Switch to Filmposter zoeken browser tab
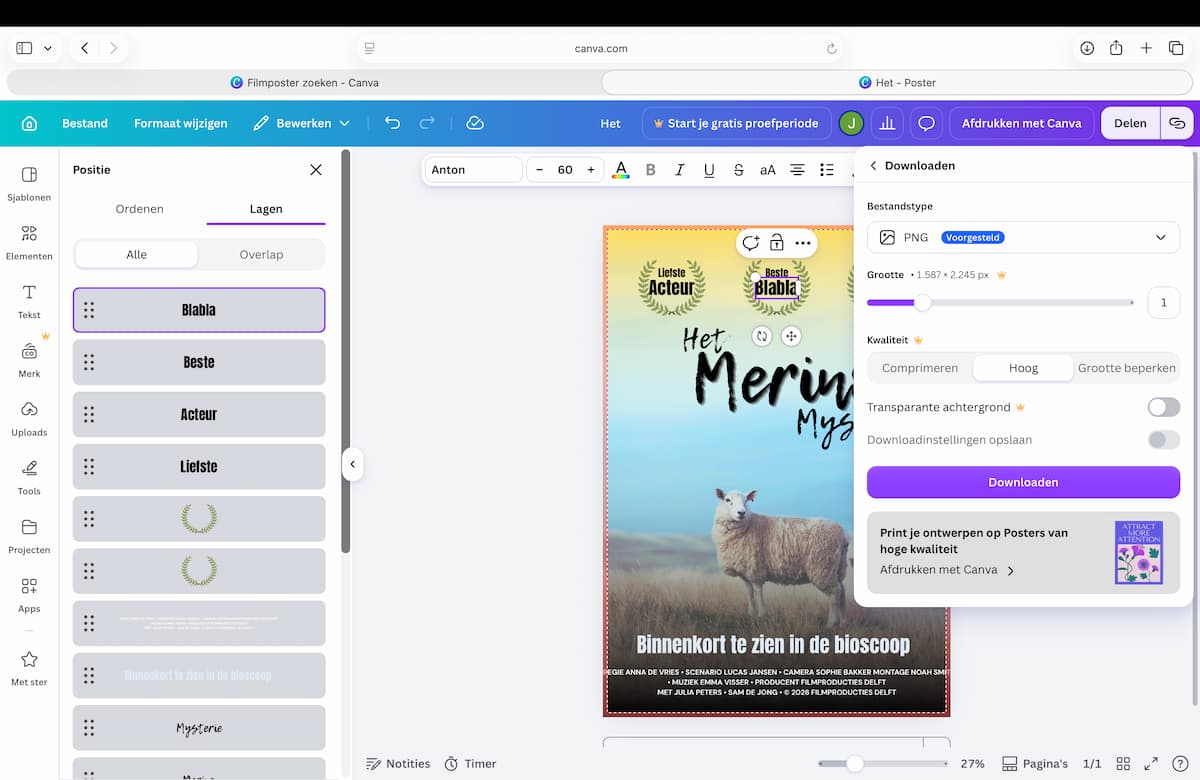1200x780 pixels. tap(304, 82)
